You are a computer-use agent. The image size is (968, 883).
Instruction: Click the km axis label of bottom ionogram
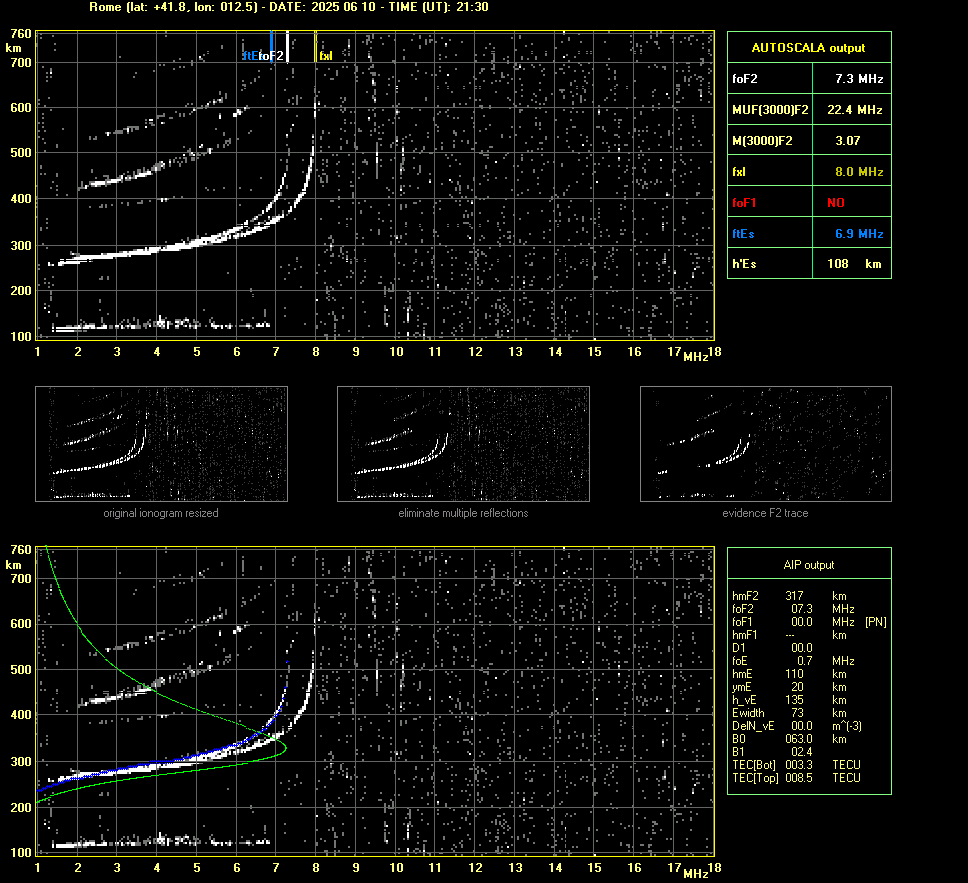pyautogui.click(x=13, y=564)
